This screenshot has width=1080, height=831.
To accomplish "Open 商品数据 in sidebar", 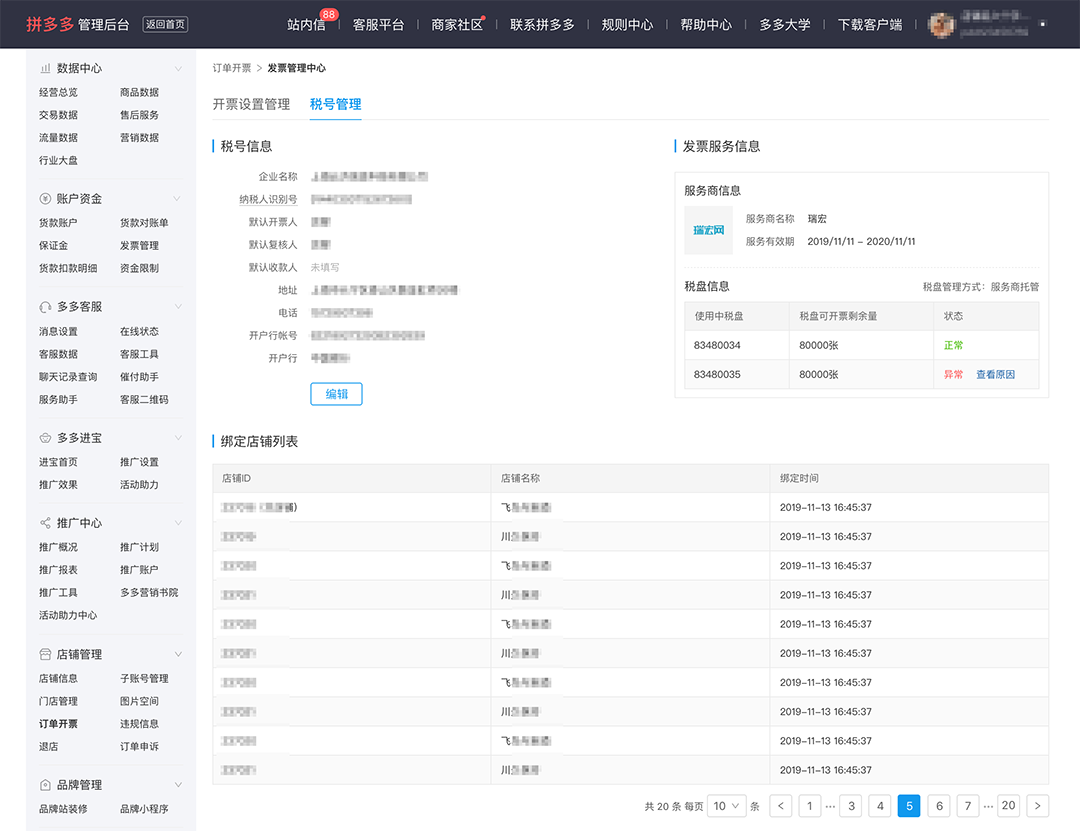I will [x=139, y=92].
